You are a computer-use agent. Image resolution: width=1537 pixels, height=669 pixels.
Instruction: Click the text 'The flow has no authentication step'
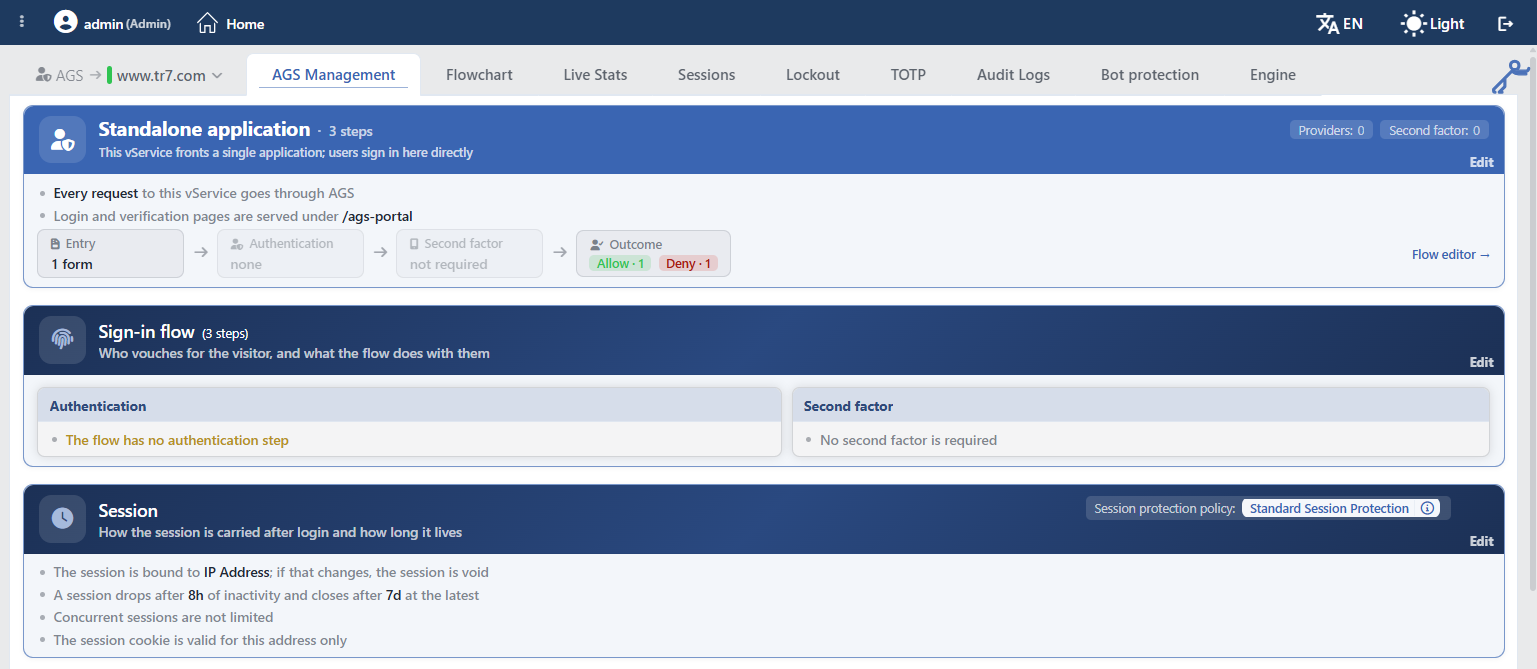click(177, 440)
